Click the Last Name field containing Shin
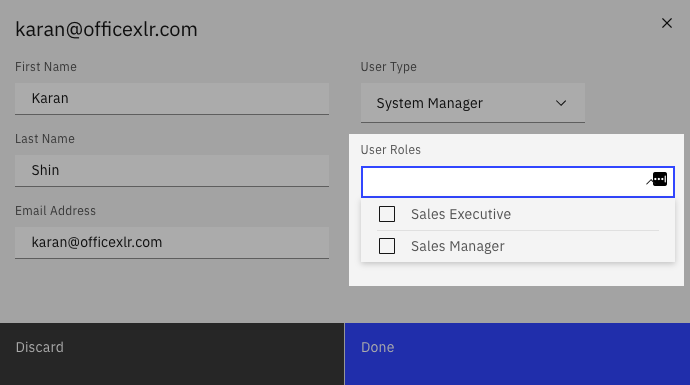This screenshot has width=690, height=385. click(x=172, y=171)
